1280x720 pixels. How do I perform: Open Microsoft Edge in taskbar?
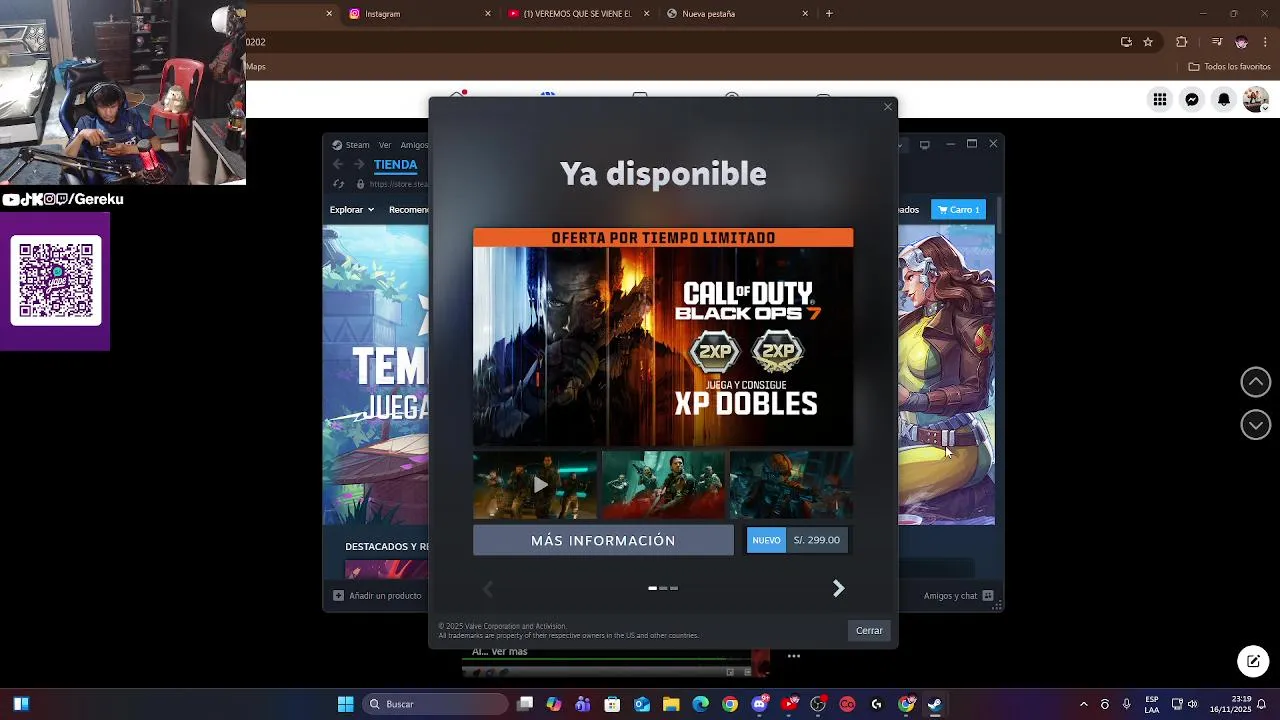[700, 704]
